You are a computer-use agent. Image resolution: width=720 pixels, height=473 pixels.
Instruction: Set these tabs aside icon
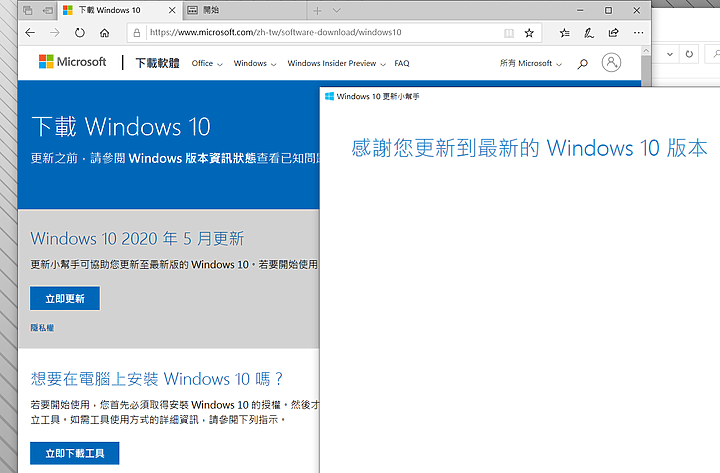coord(48,10)
